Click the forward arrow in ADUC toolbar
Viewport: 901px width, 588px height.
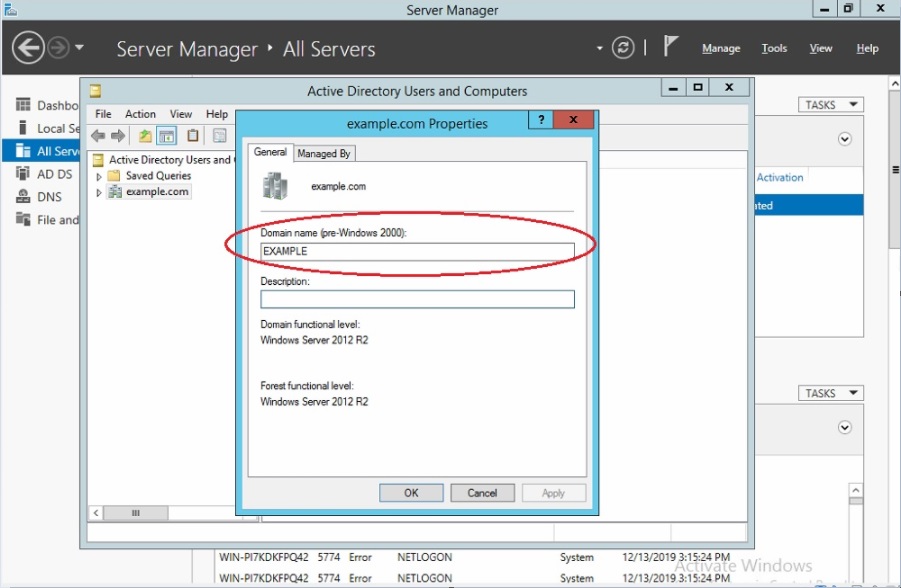pyautogui.click(x=118, y=136)
